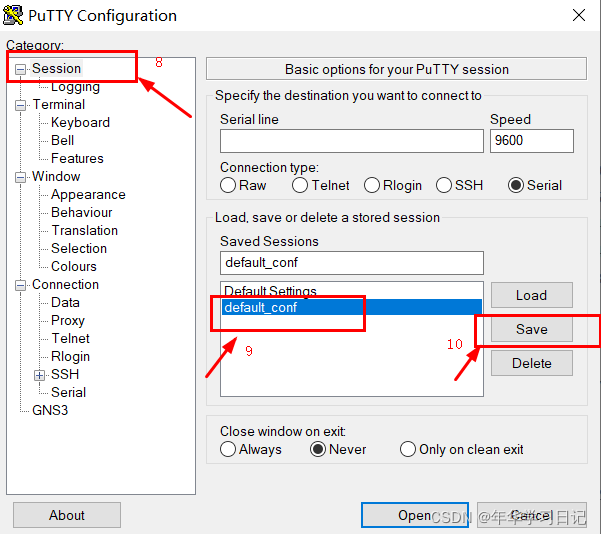
Task: Collapse the Window tree node
Action: click(x=20, y=177)
